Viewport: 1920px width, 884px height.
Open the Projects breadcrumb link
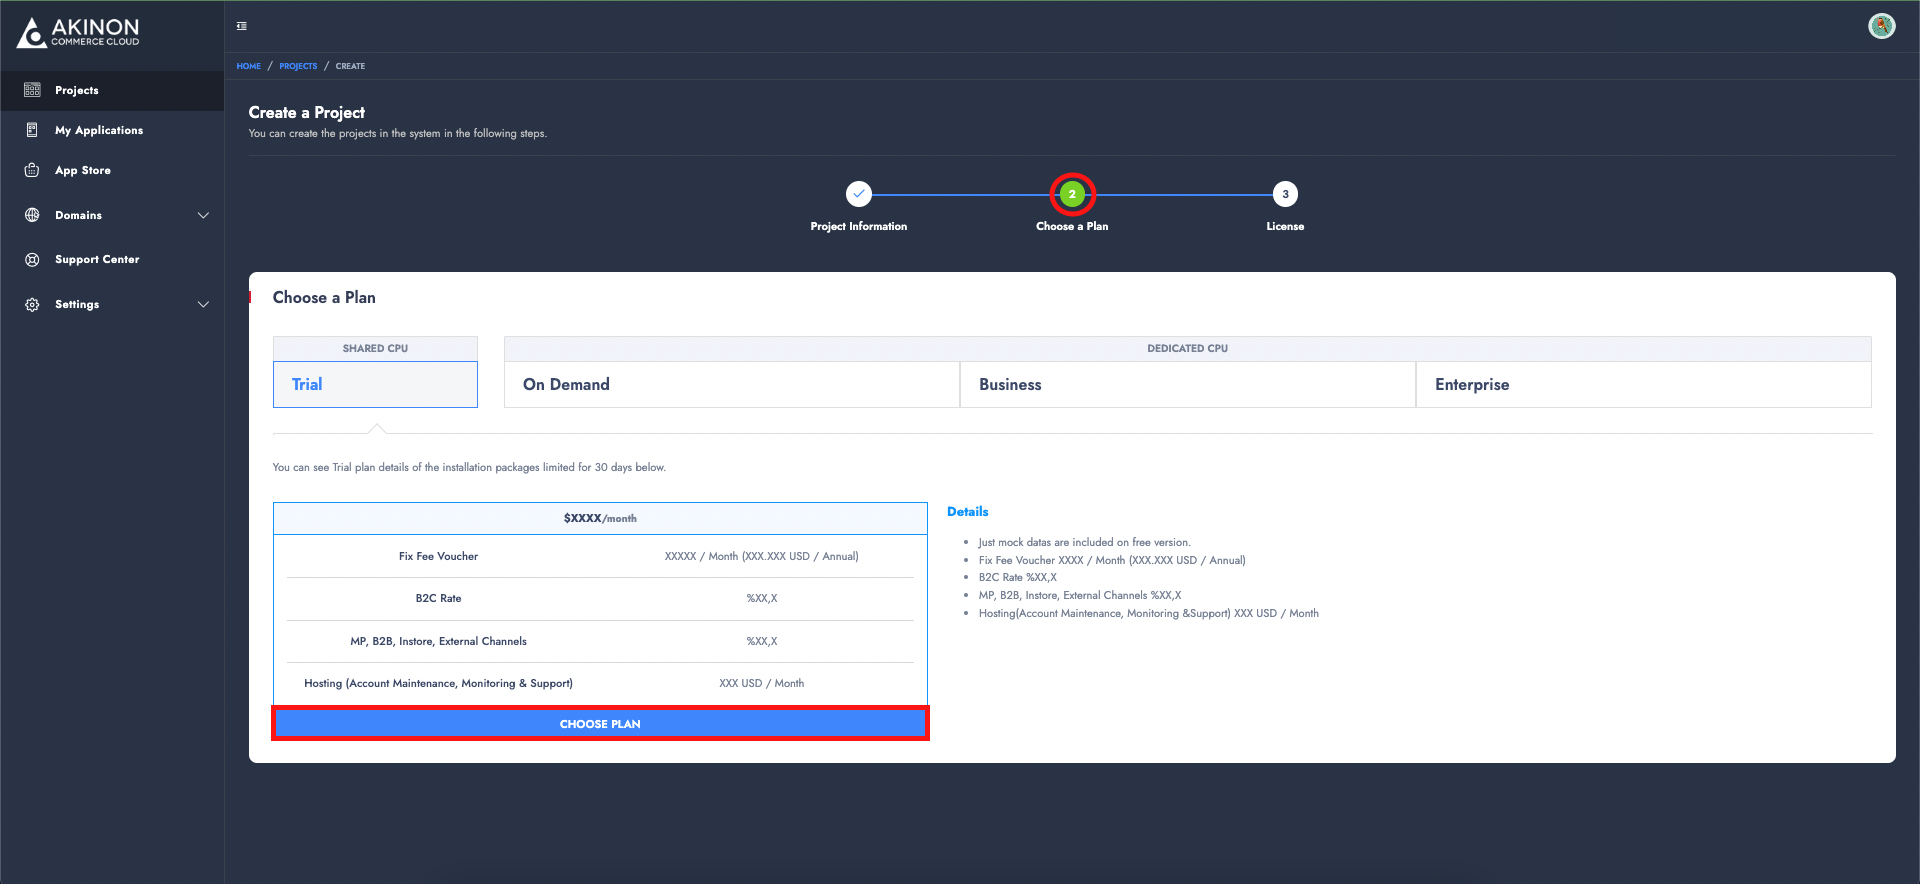[298, 66]
